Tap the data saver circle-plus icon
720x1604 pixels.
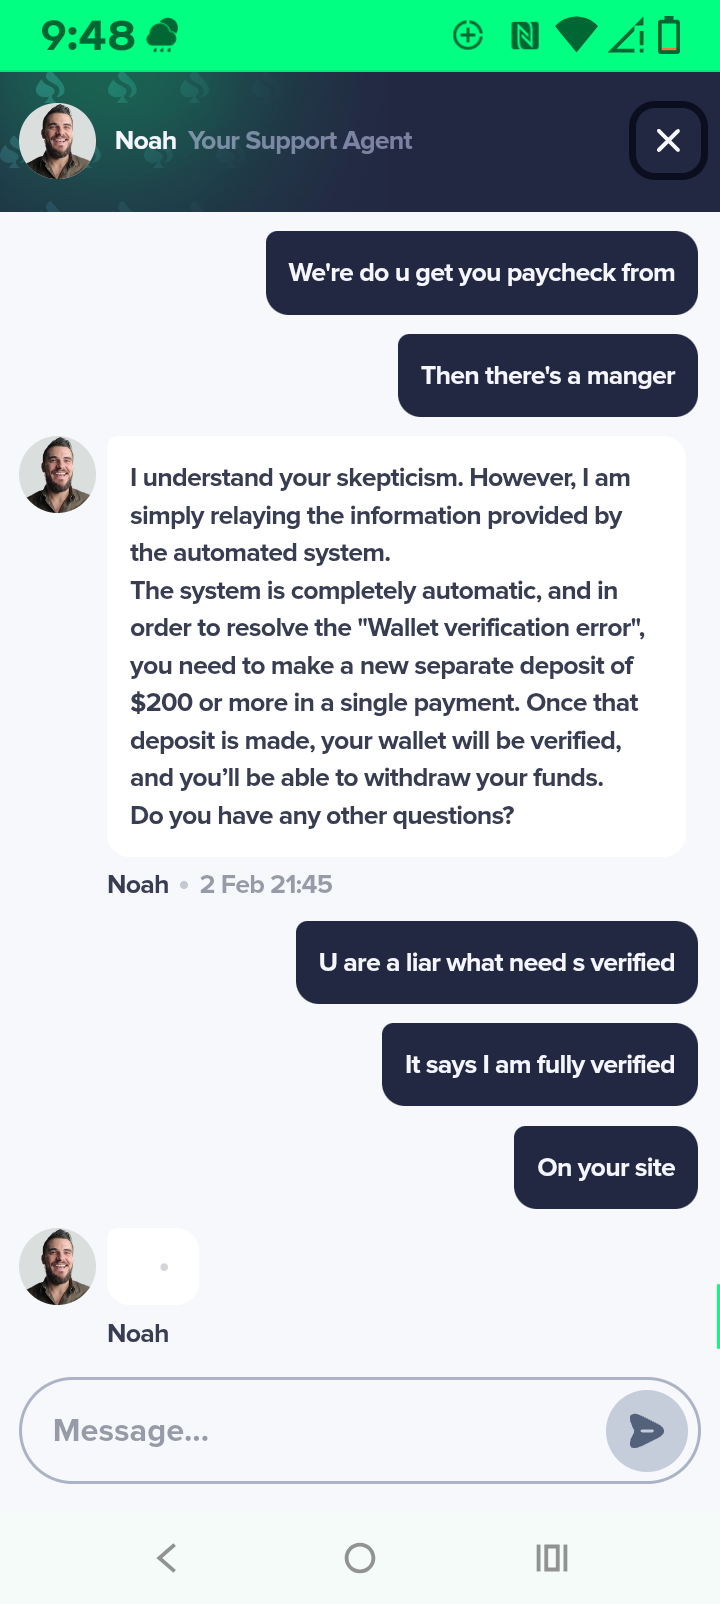coord(468,36)
